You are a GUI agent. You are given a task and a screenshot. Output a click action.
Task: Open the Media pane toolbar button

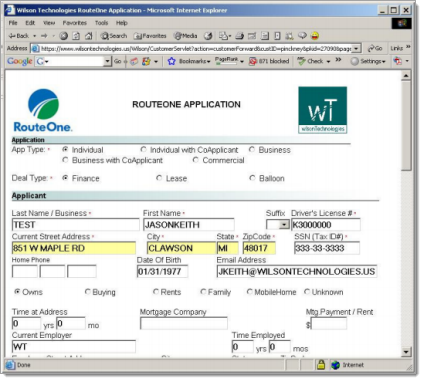coord(186,36)
